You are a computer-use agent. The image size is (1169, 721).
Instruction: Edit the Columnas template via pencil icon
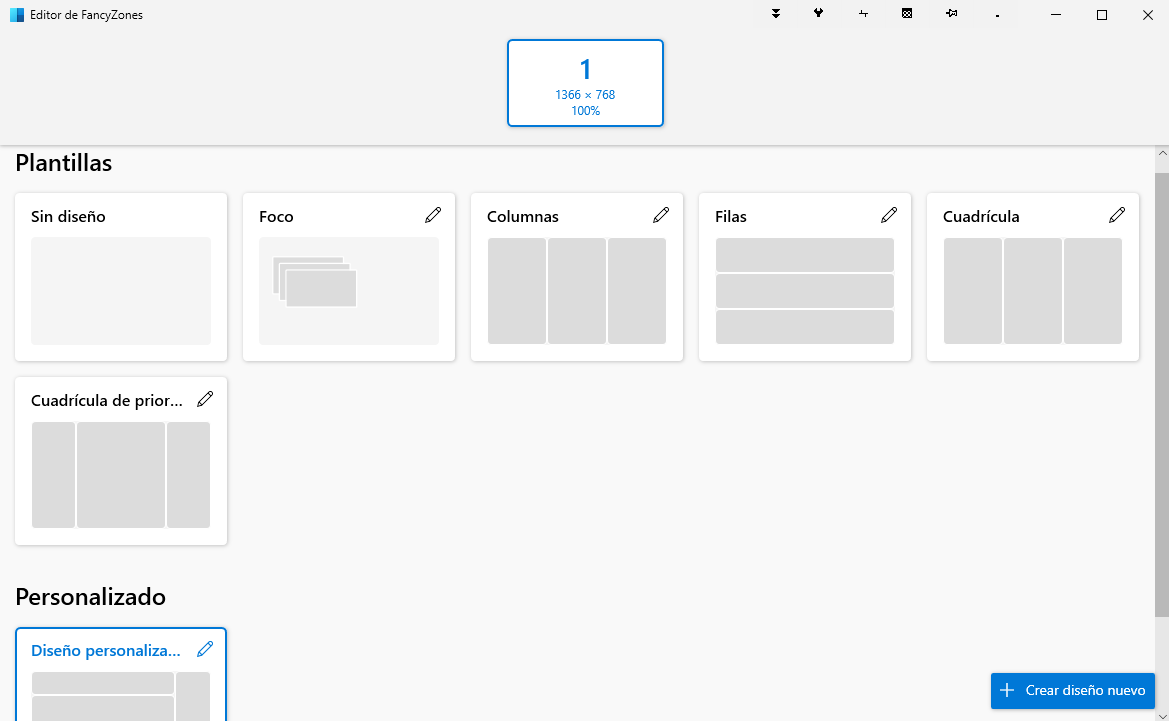coord(660,215)
